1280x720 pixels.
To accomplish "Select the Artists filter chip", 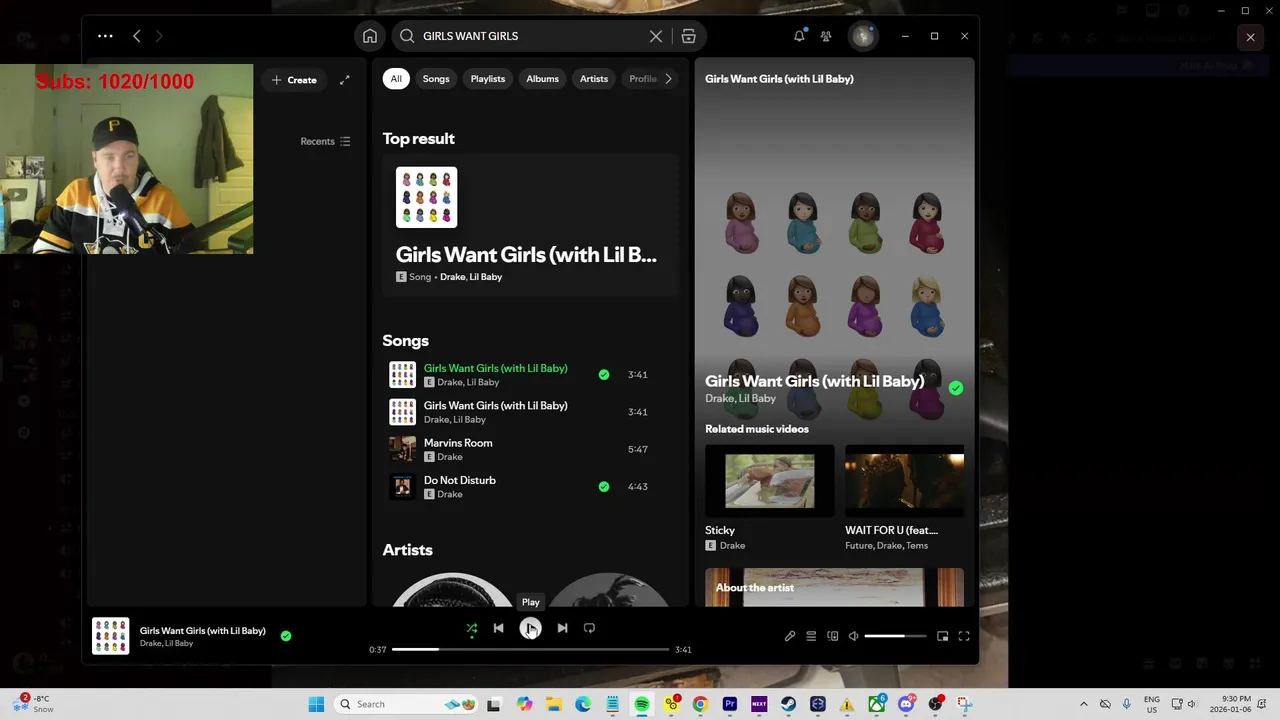I will click(594, 79).
